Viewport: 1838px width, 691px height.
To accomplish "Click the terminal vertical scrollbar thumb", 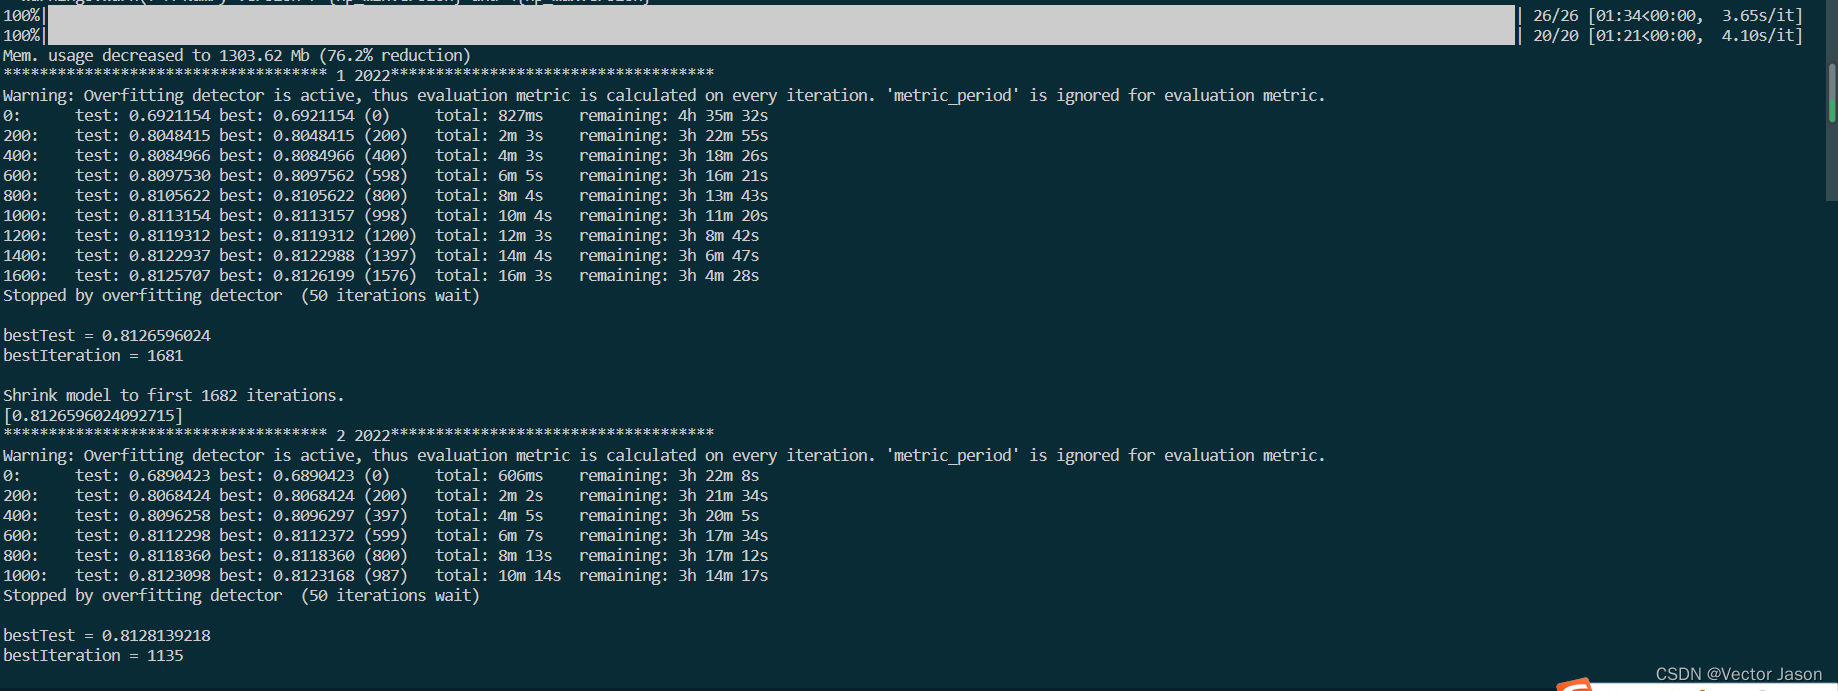I will pos(1832,92).
